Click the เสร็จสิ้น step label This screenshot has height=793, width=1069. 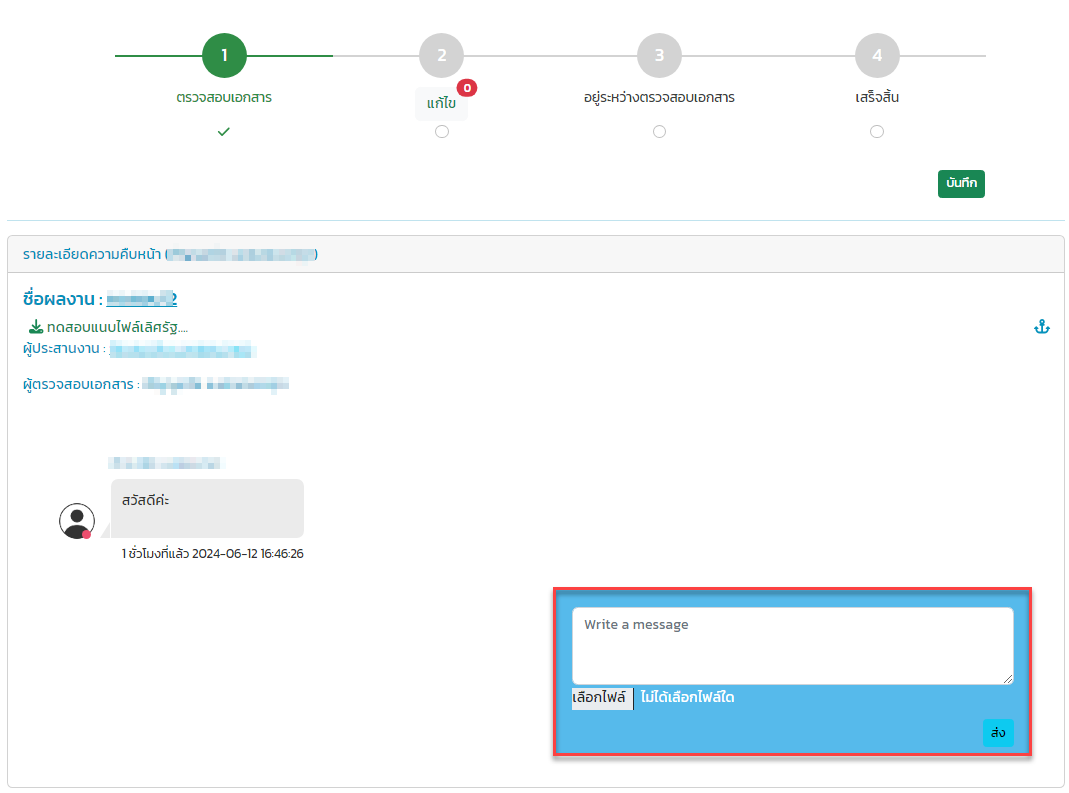click(877, 98)
